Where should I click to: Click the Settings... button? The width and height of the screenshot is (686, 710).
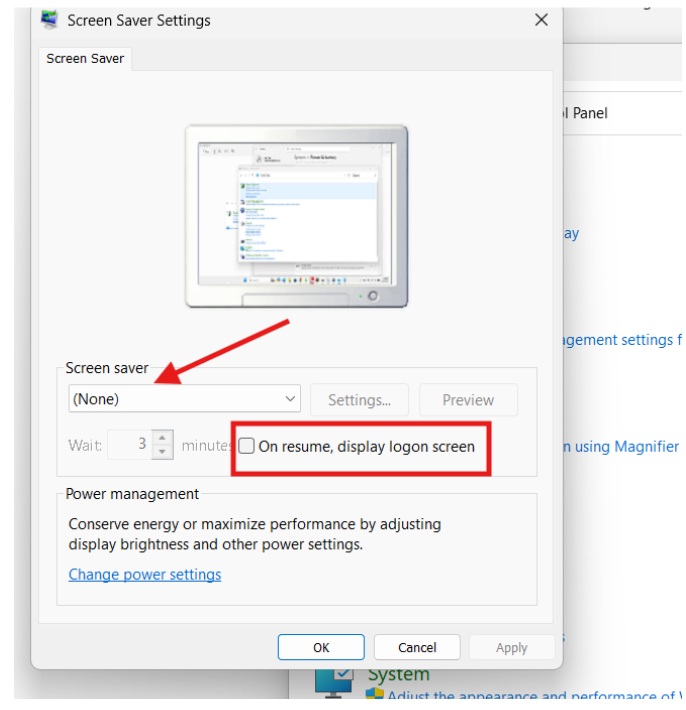[x=360, y=400]
